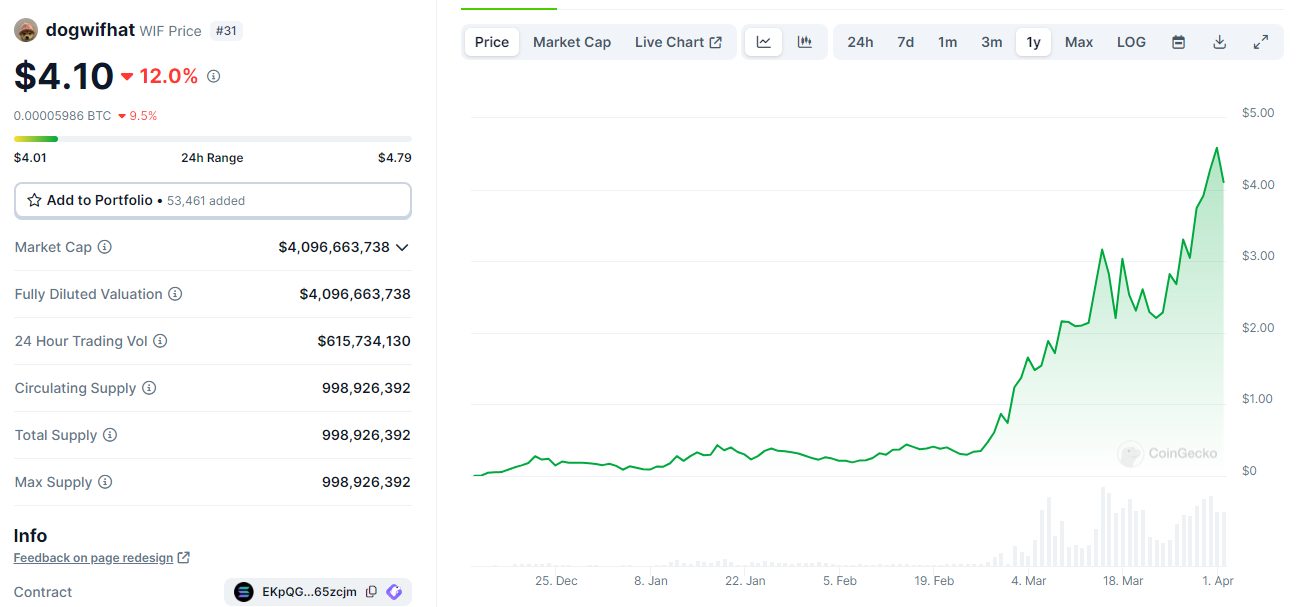Screen dimensions: 1307x607
Task: Show Circulating Supply info icon
Action: point(149,388)
